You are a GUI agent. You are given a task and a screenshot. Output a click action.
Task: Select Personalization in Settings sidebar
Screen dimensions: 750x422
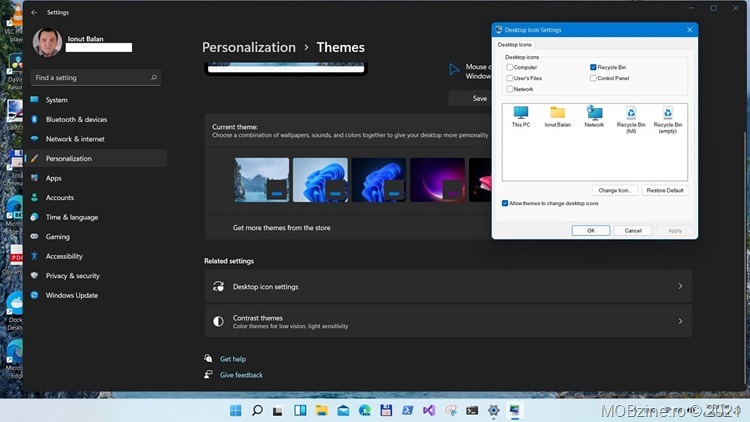(x=97, y=158)
